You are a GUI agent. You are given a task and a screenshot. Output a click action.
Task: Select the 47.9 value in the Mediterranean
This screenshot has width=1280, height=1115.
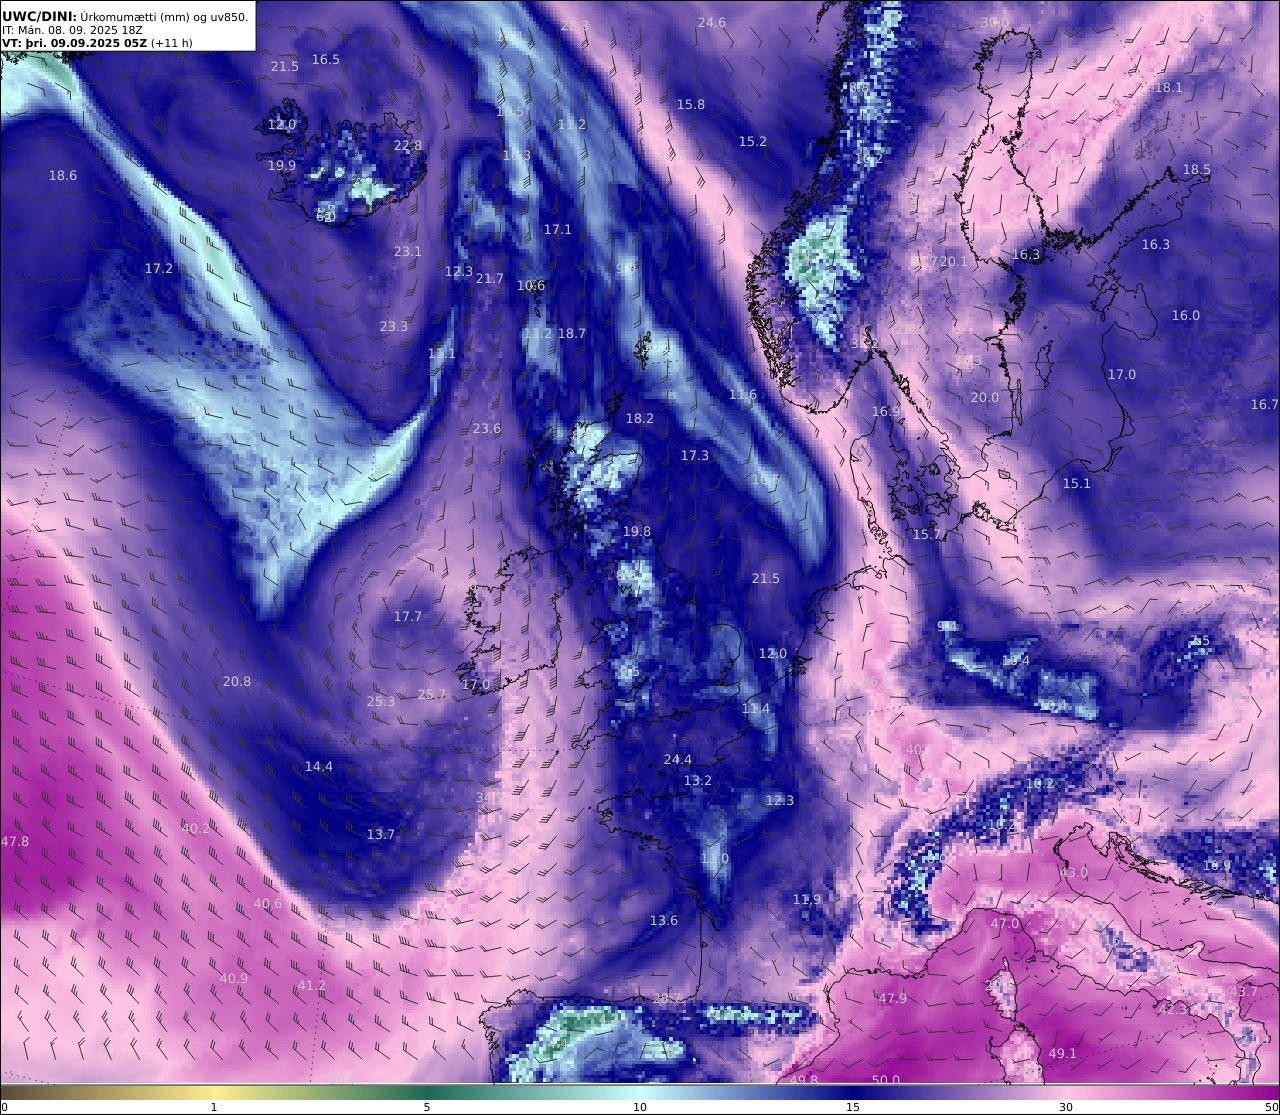tap(893, 998)
